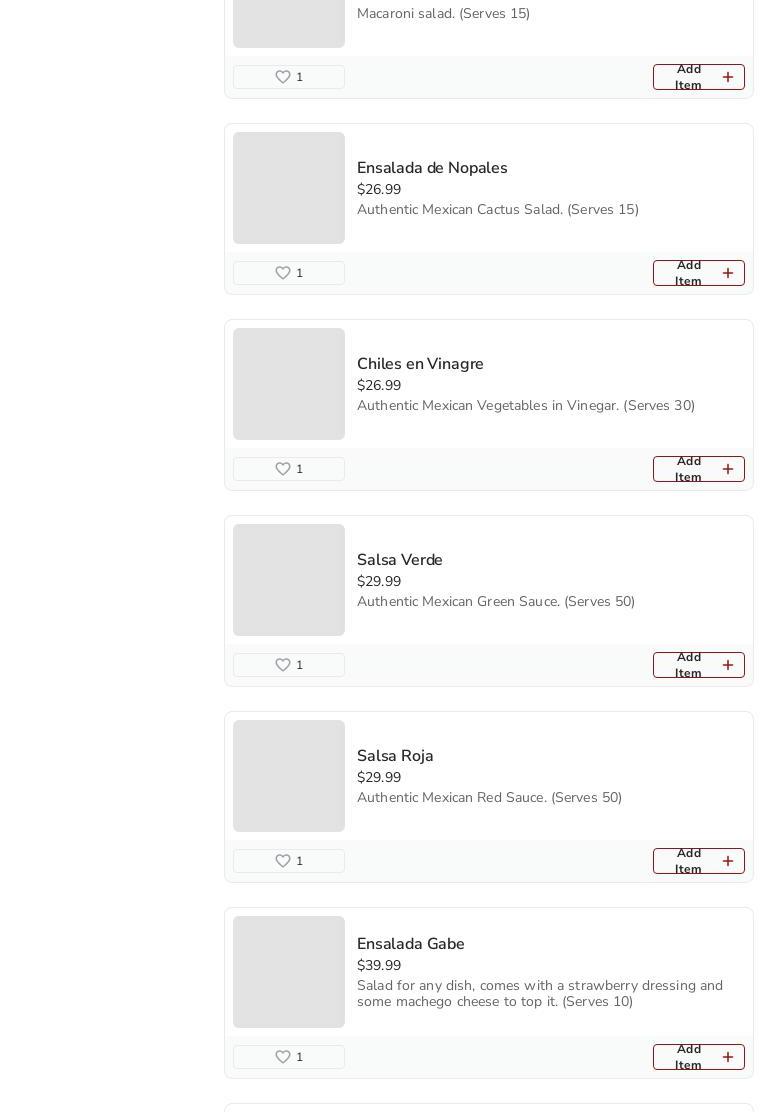Image resolution: width=770 pixels, height=1112 pixels.
Task: Click heart icon for Chiles en Vinagre
Action: coord(283,469)
